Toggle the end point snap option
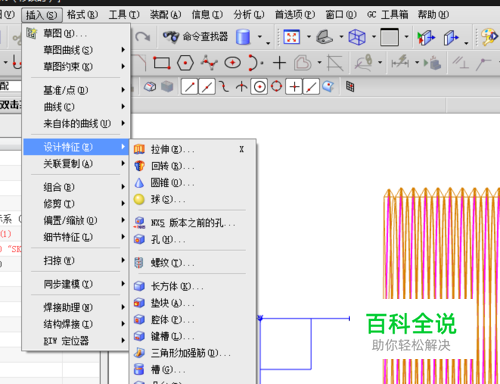500x384 pixels. [x=189, y=87]
